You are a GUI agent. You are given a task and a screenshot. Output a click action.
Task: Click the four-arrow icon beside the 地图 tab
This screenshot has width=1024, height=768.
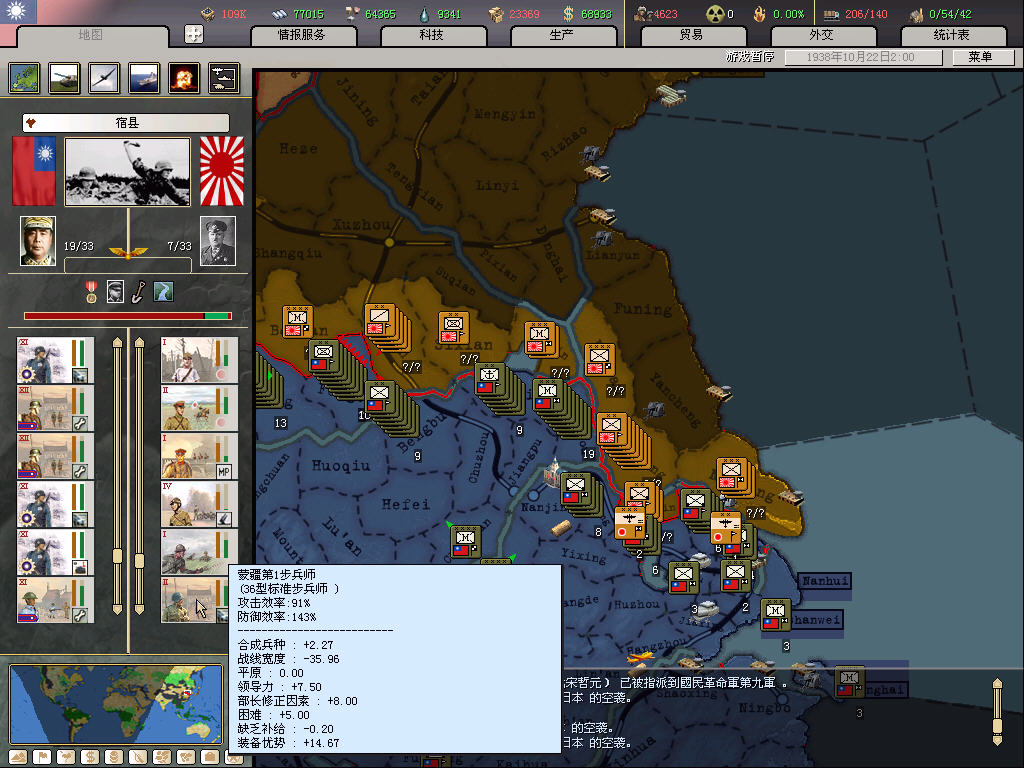194,34
